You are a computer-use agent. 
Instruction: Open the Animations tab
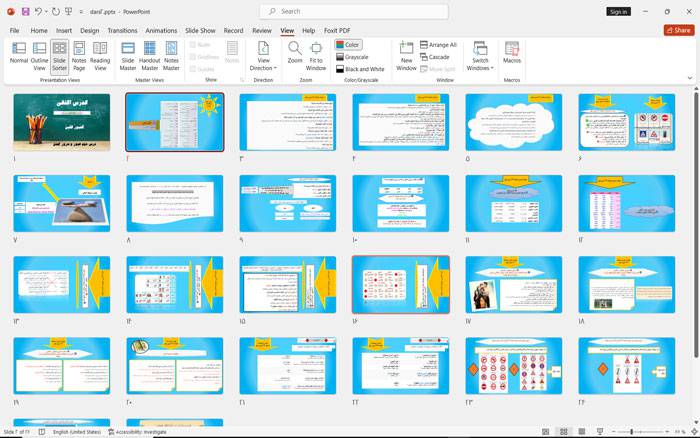[x=161, y=31]
